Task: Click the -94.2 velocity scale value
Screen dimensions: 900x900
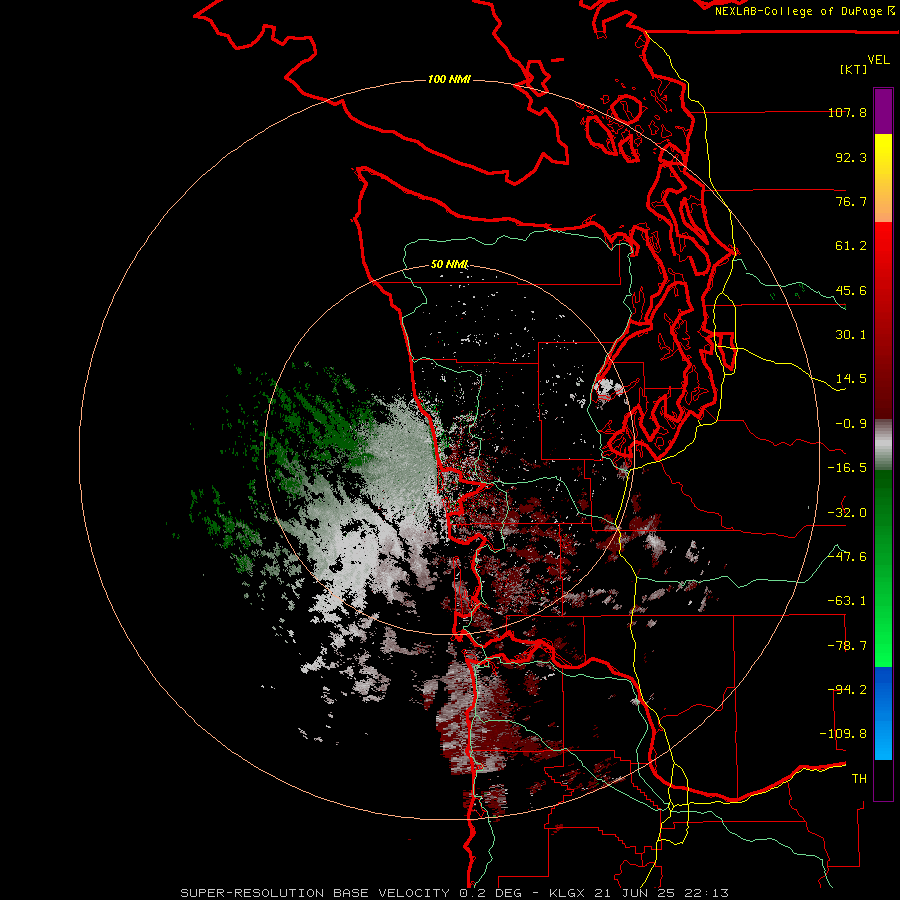Action: 847,690
